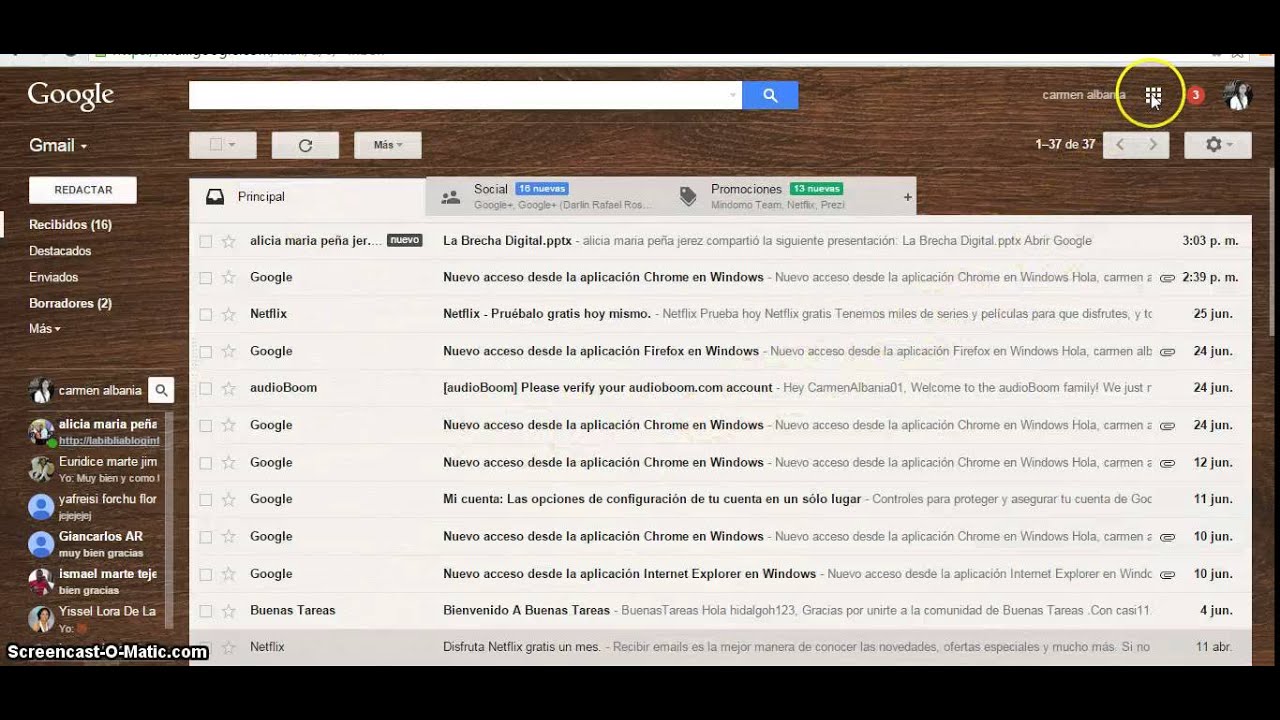Click yafreisi forchu flor chat avatar
Image resolution: width=1280 pixels, height=720 pixels.
tap(41, 507)
